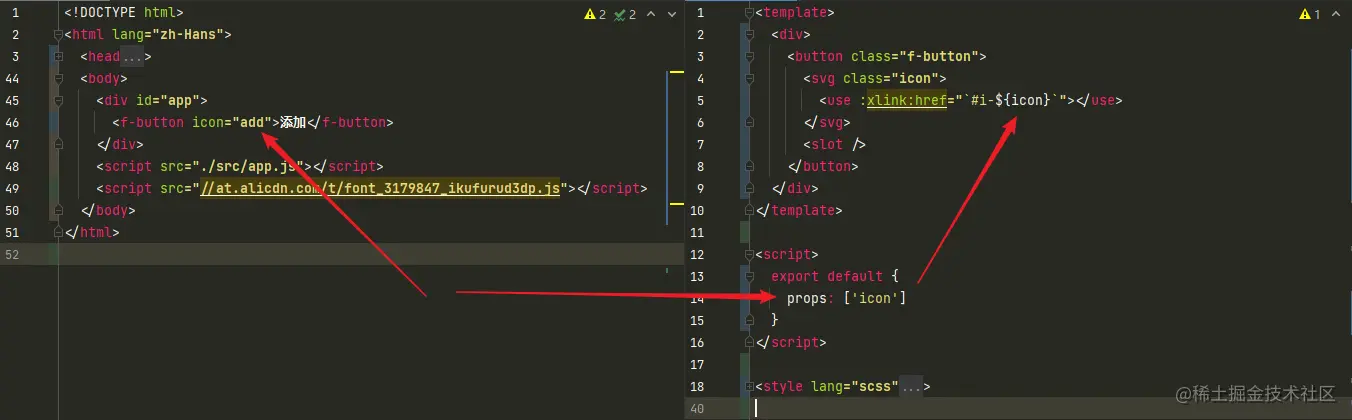Viewport: 1352px width, 420px height.
Task: Open the 2 typos indicator with green checkmark
Action: (626, 14)
